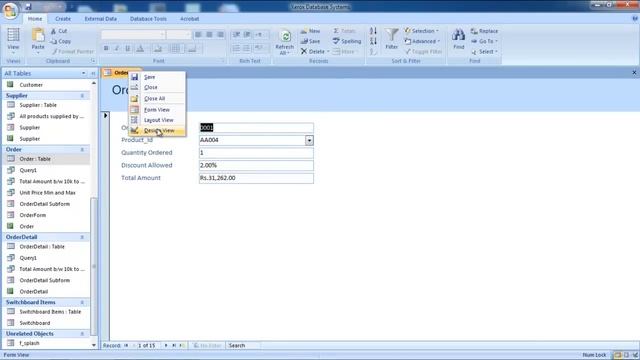Click Sort Descending icon
This screenshot has height=360, width=640.
coord(373,41)
